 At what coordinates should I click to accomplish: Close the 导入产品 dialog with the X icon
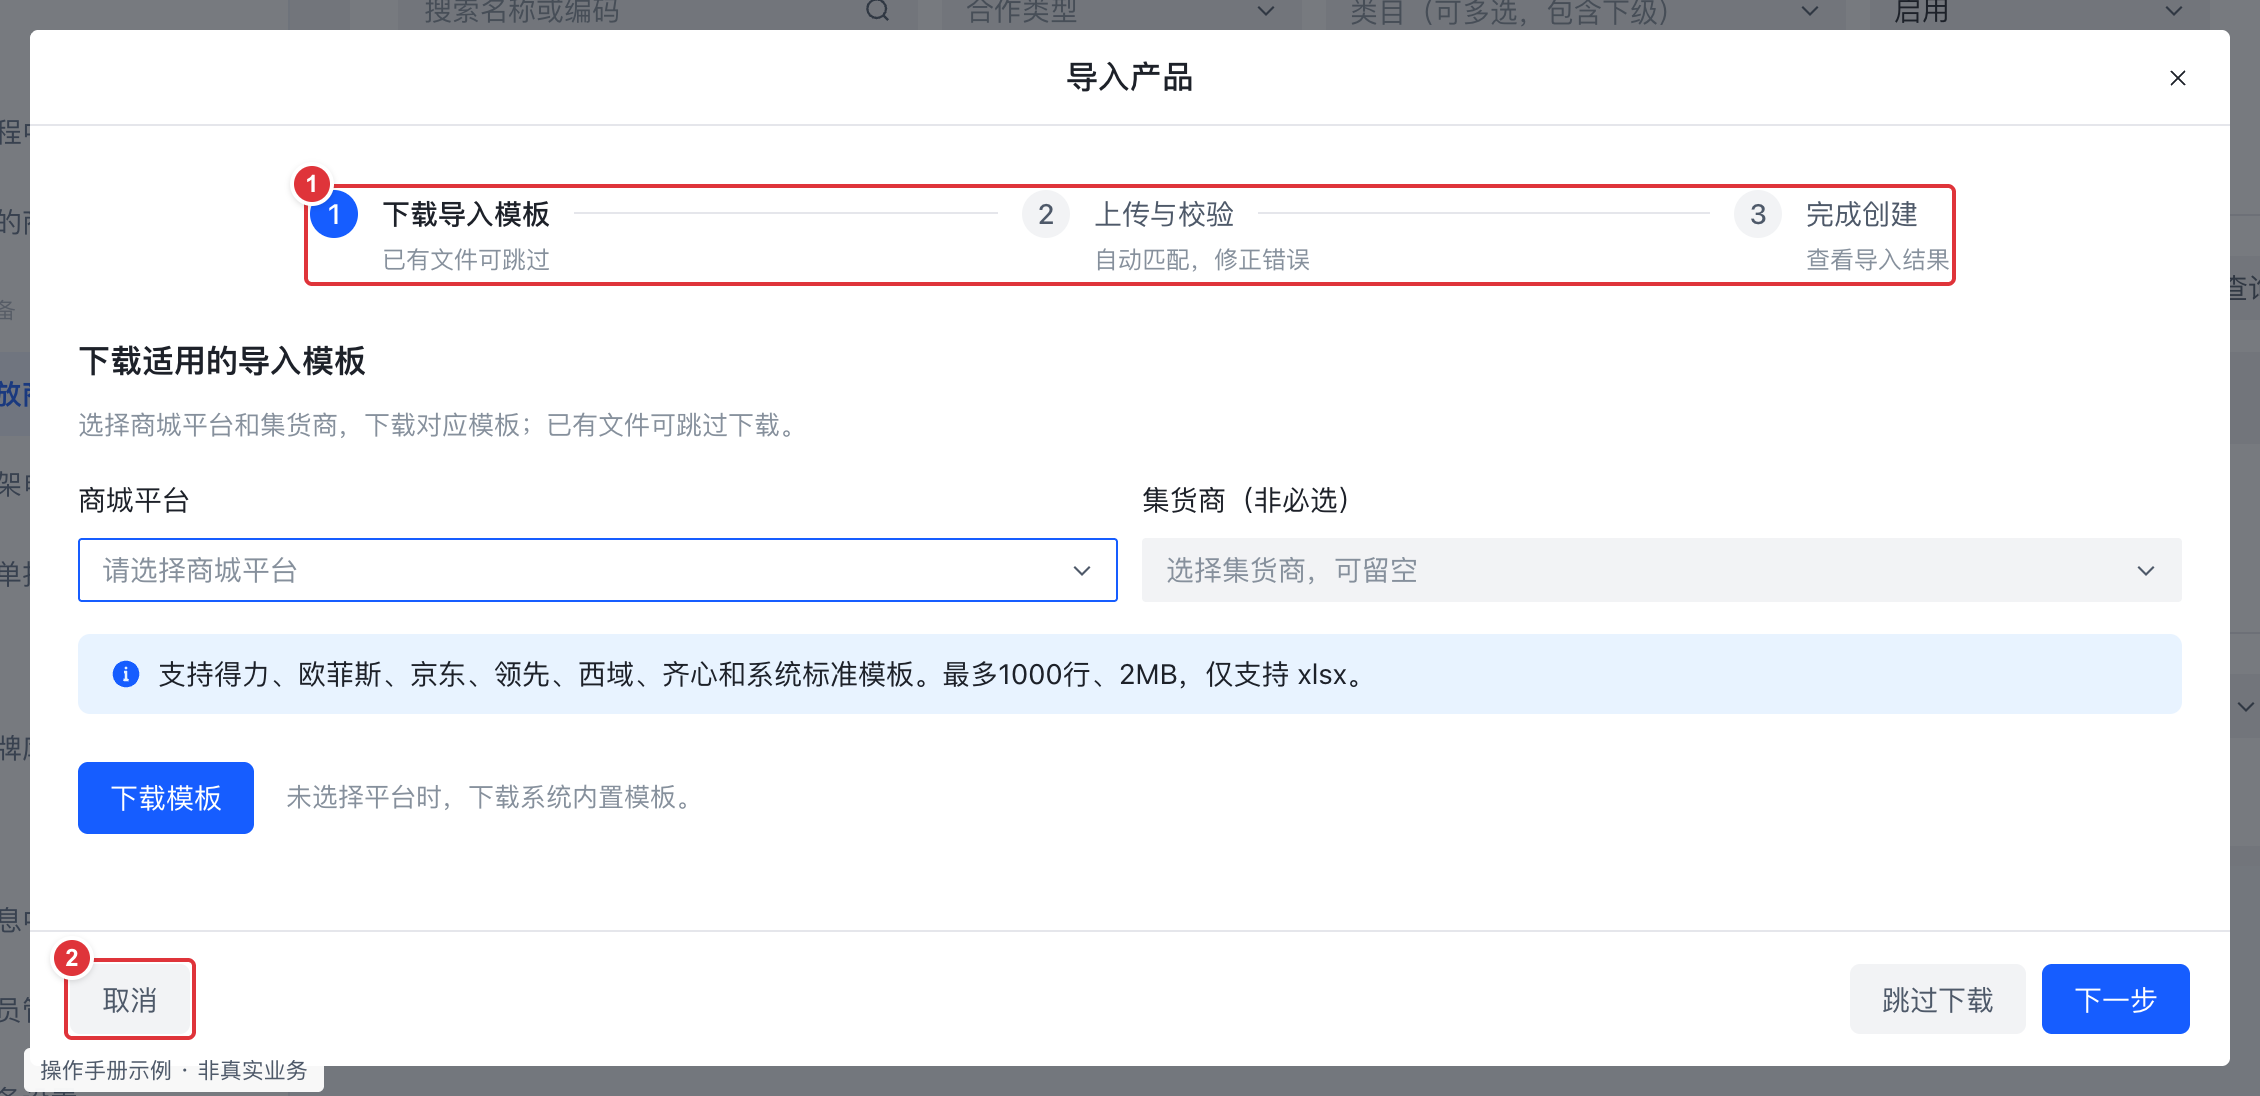(x=2177, y=78)
